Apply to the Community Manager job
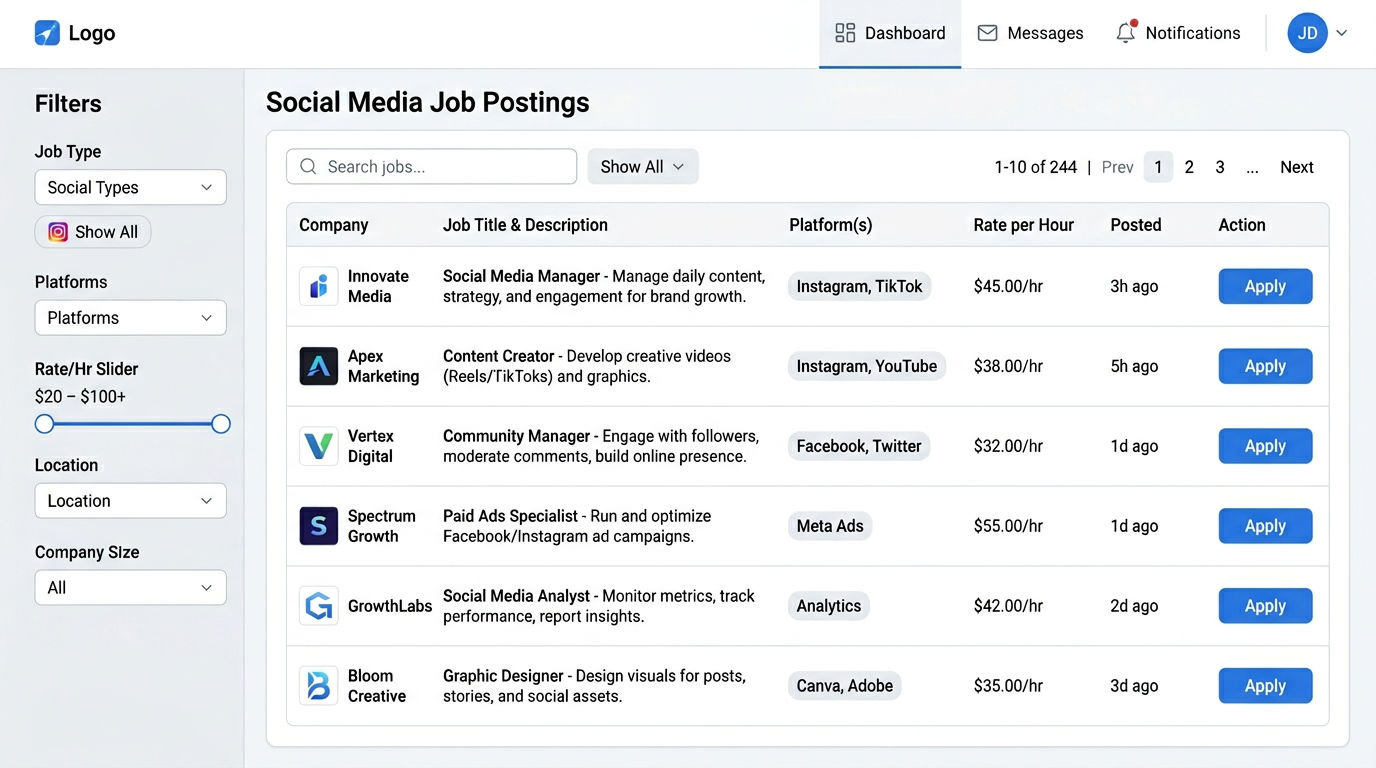Viewport: 1376px width, 768px height. 1265,446
